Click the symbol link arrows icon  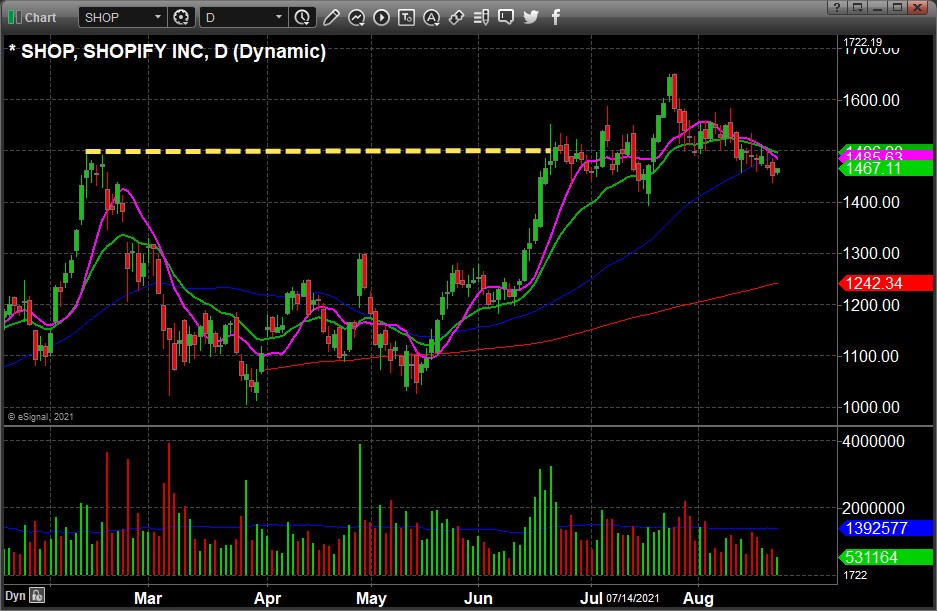(x=457, y=17)
